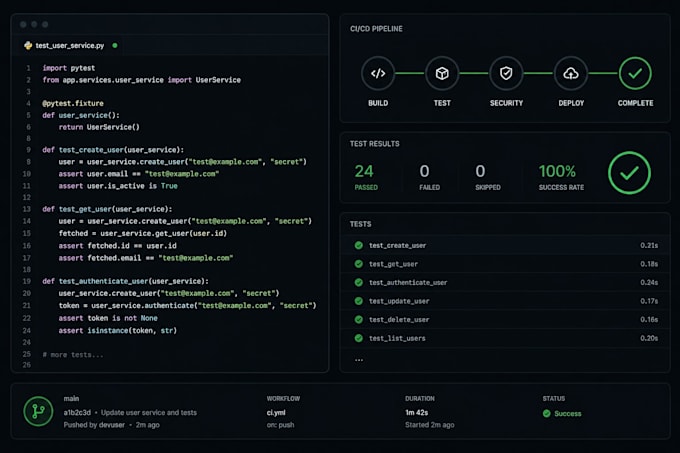
Task: Click the 0.21s duration of test_create_user
Action: pos(649,245)
